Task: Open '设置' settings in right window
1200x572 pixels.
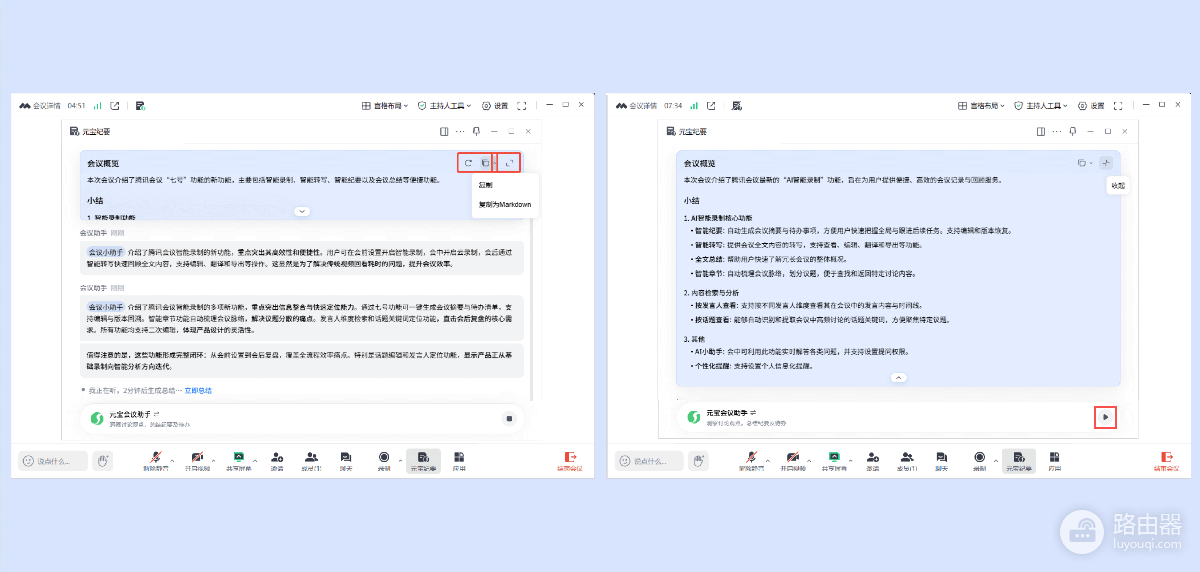Action: (1091, 105)
